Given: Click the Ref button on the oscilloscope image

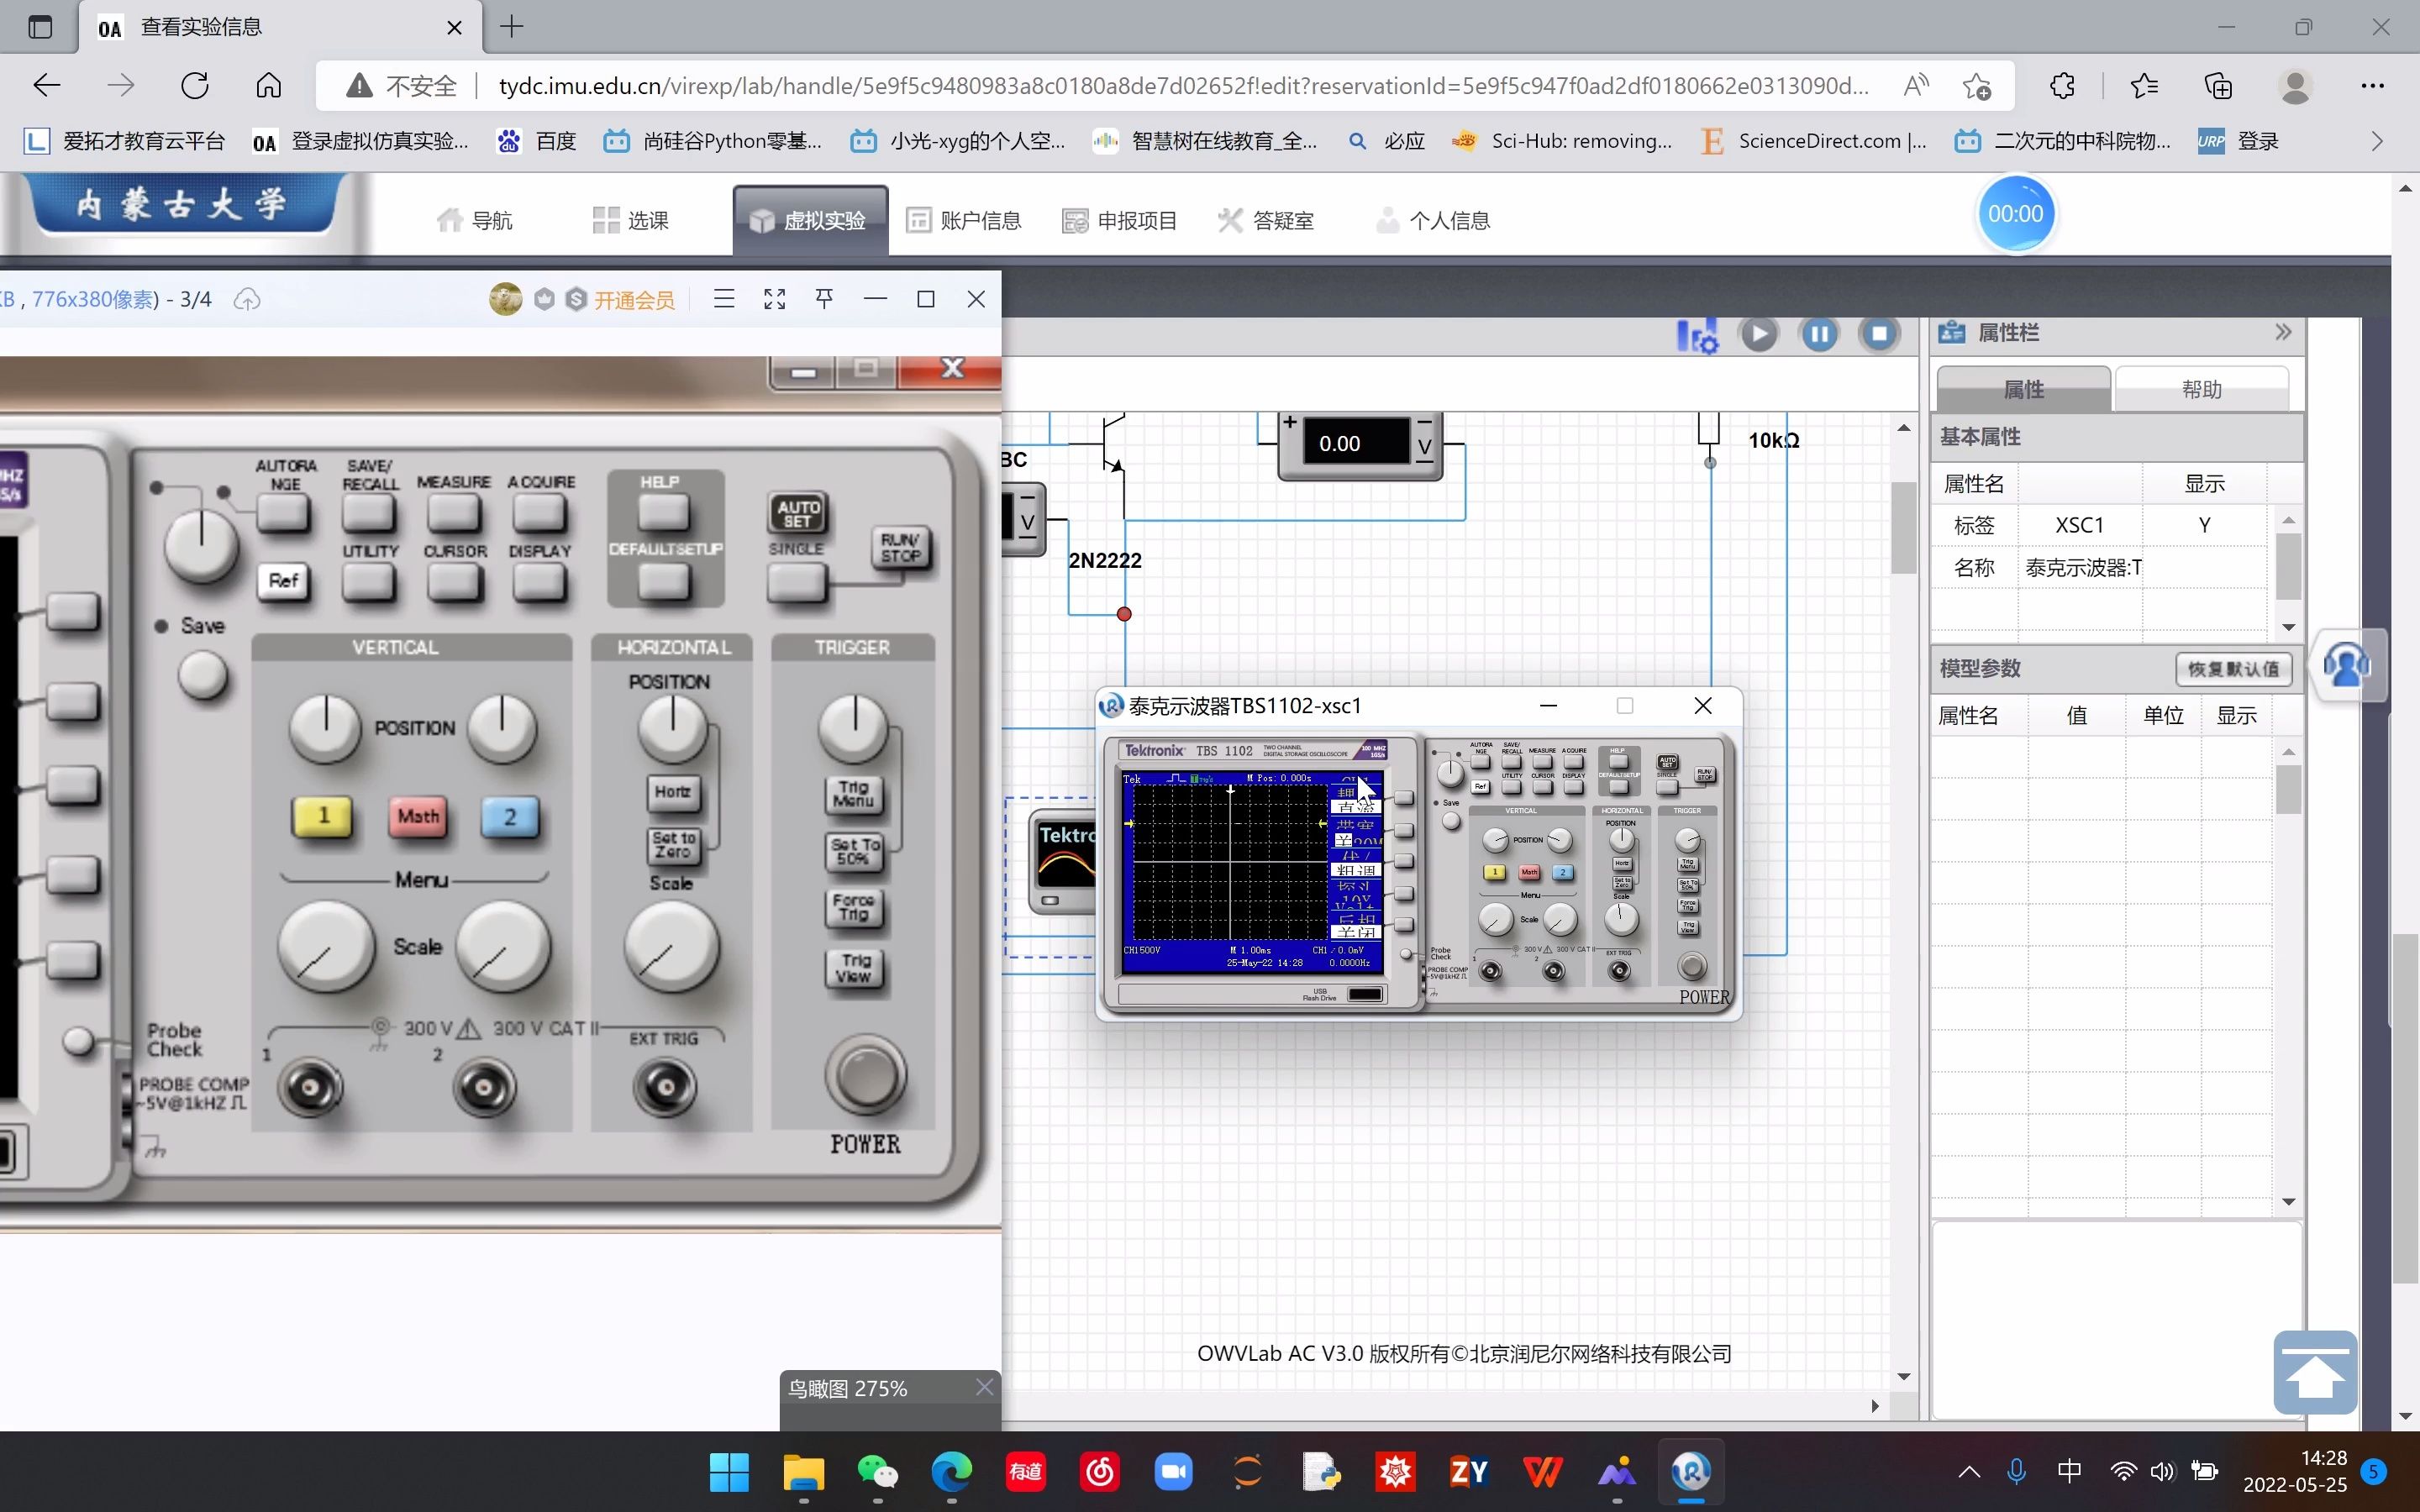Looking at the screenshot, I should [x=283, y=581].
